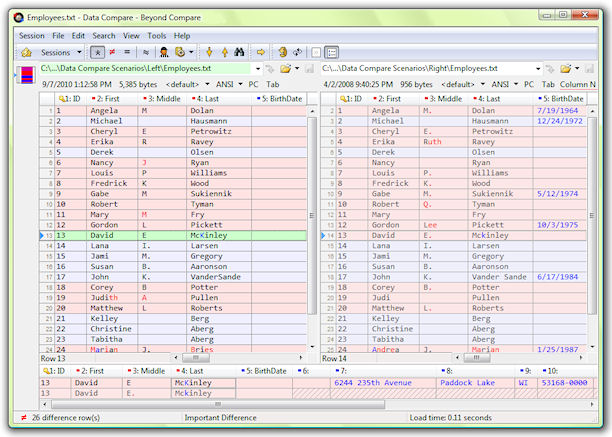Click right pane save icon

[x=589, y=69]
